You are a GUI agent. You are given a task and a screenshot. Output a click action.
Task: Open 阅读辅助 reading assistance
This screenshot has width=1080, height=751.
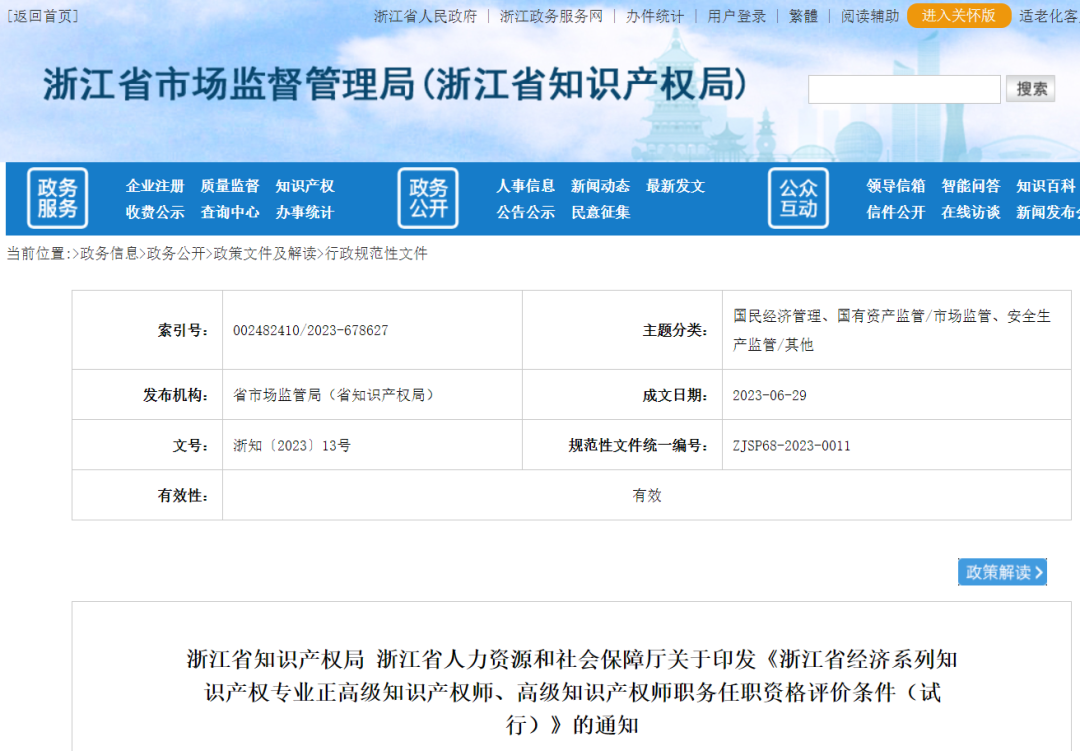click(869, 16)
